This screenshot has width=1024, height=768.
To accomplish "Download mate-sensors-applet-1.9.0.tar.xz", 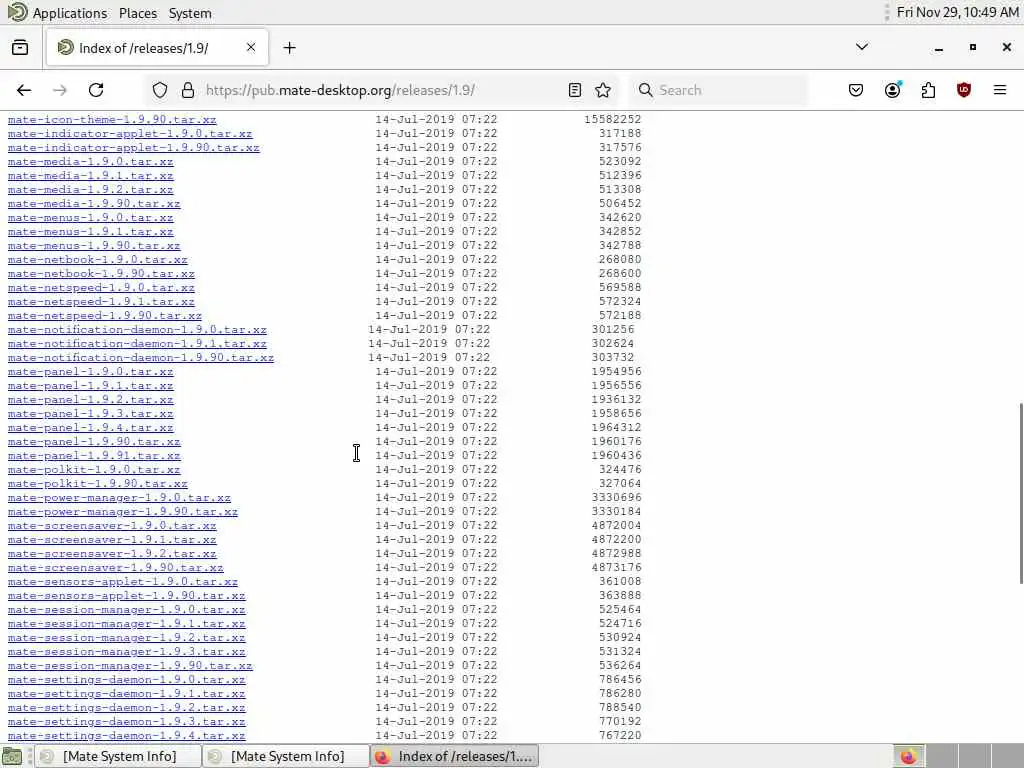I will point(123,582).
